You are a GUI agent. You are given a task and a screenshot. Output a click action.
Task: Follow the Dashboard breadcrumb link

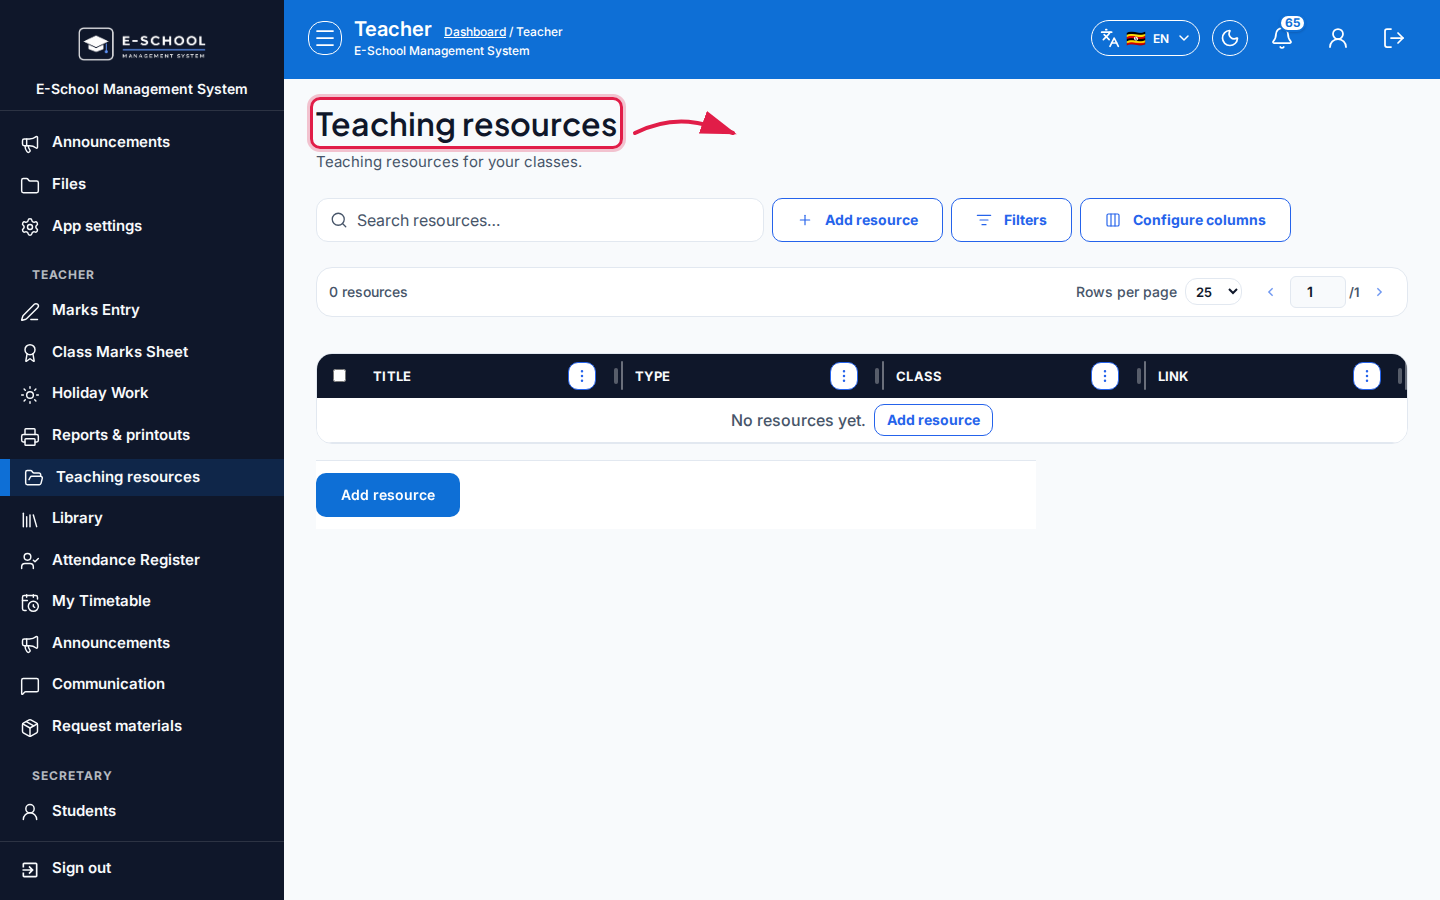click(475, 32)
